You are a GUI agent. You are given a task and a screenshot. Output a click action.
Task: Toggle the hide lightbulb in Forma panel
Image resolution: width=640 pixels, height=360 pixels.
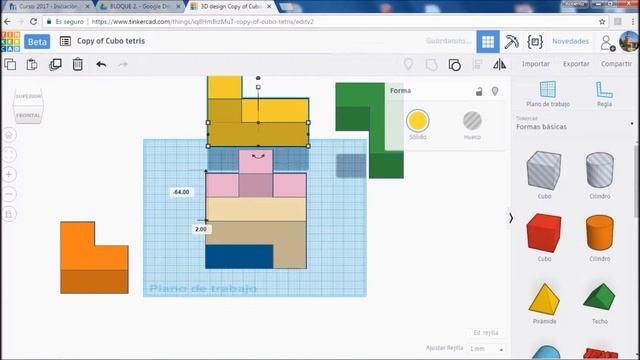click(495, 91)
